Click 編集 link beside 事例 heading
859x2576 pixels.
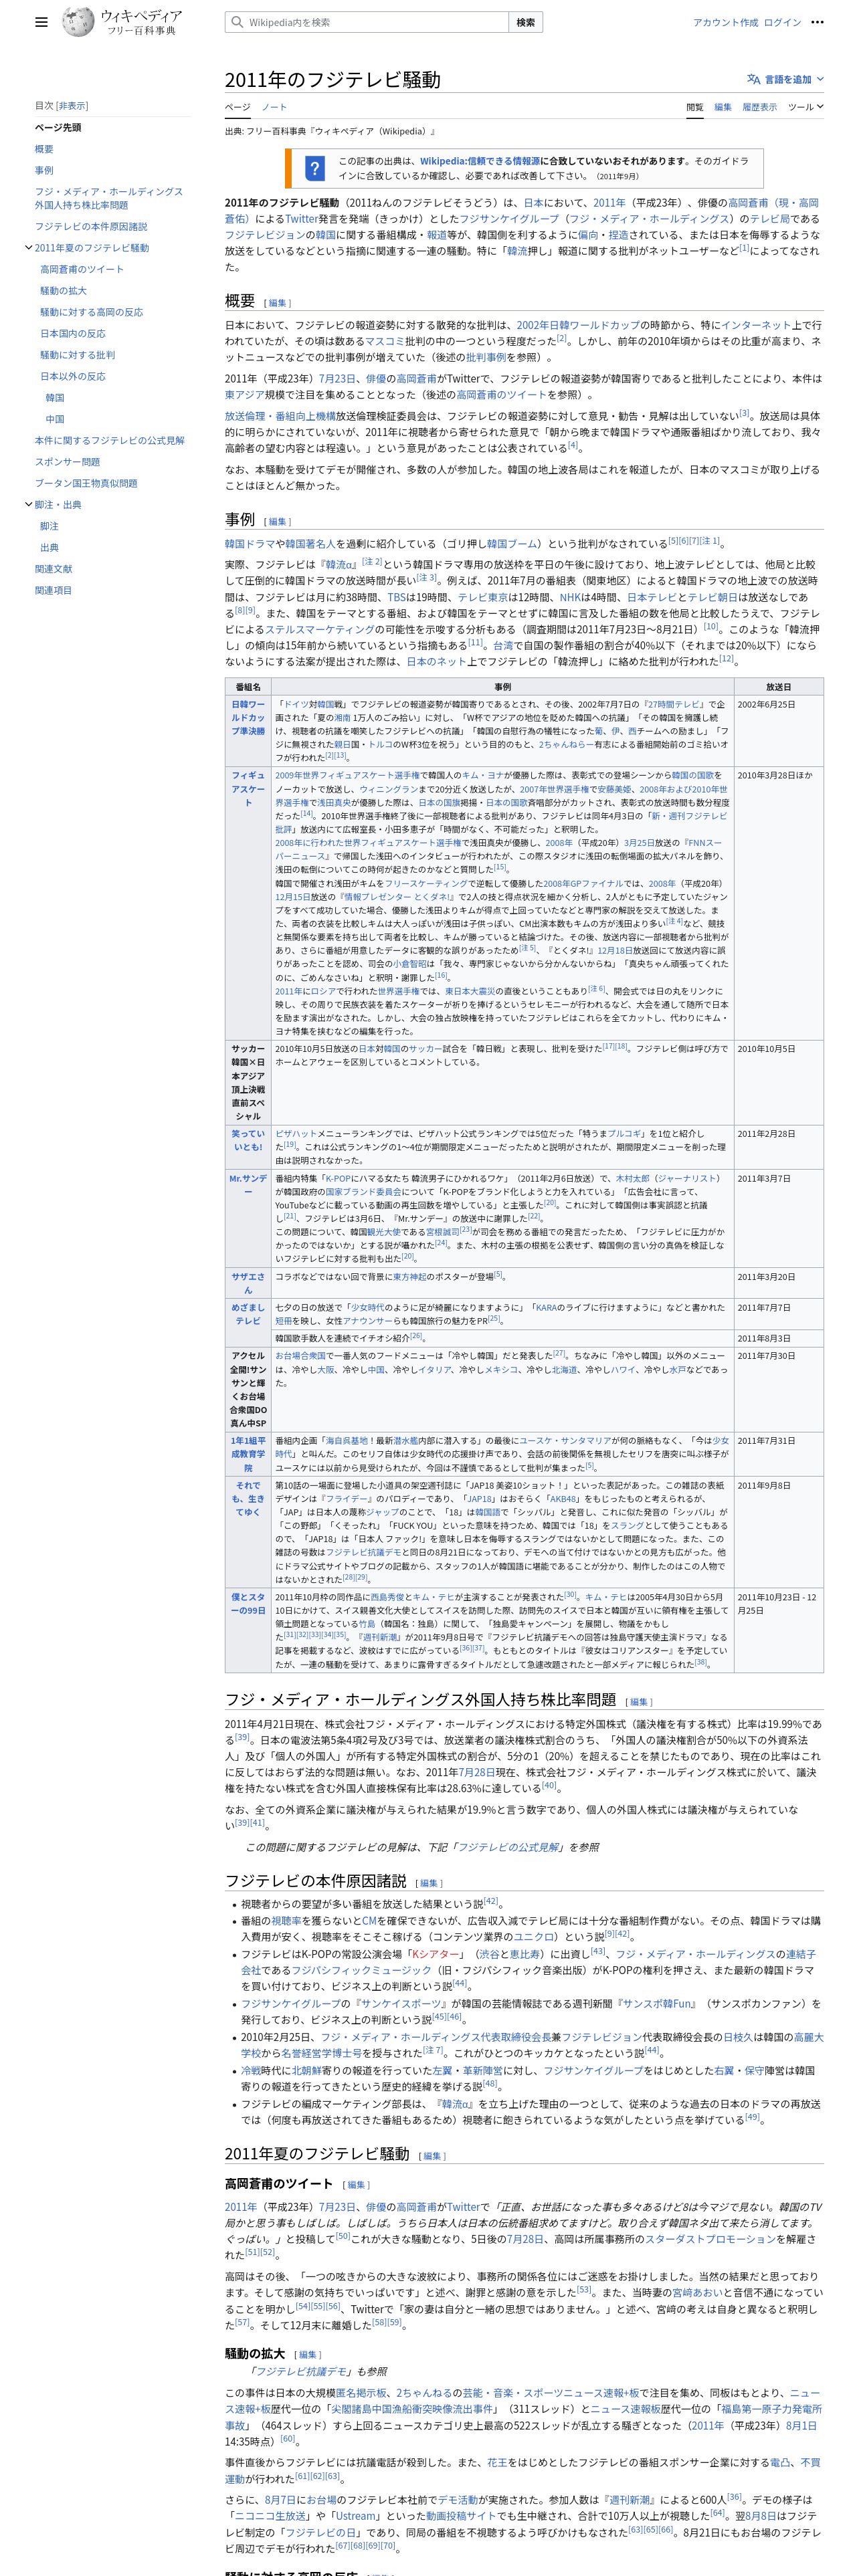point(277,522)
